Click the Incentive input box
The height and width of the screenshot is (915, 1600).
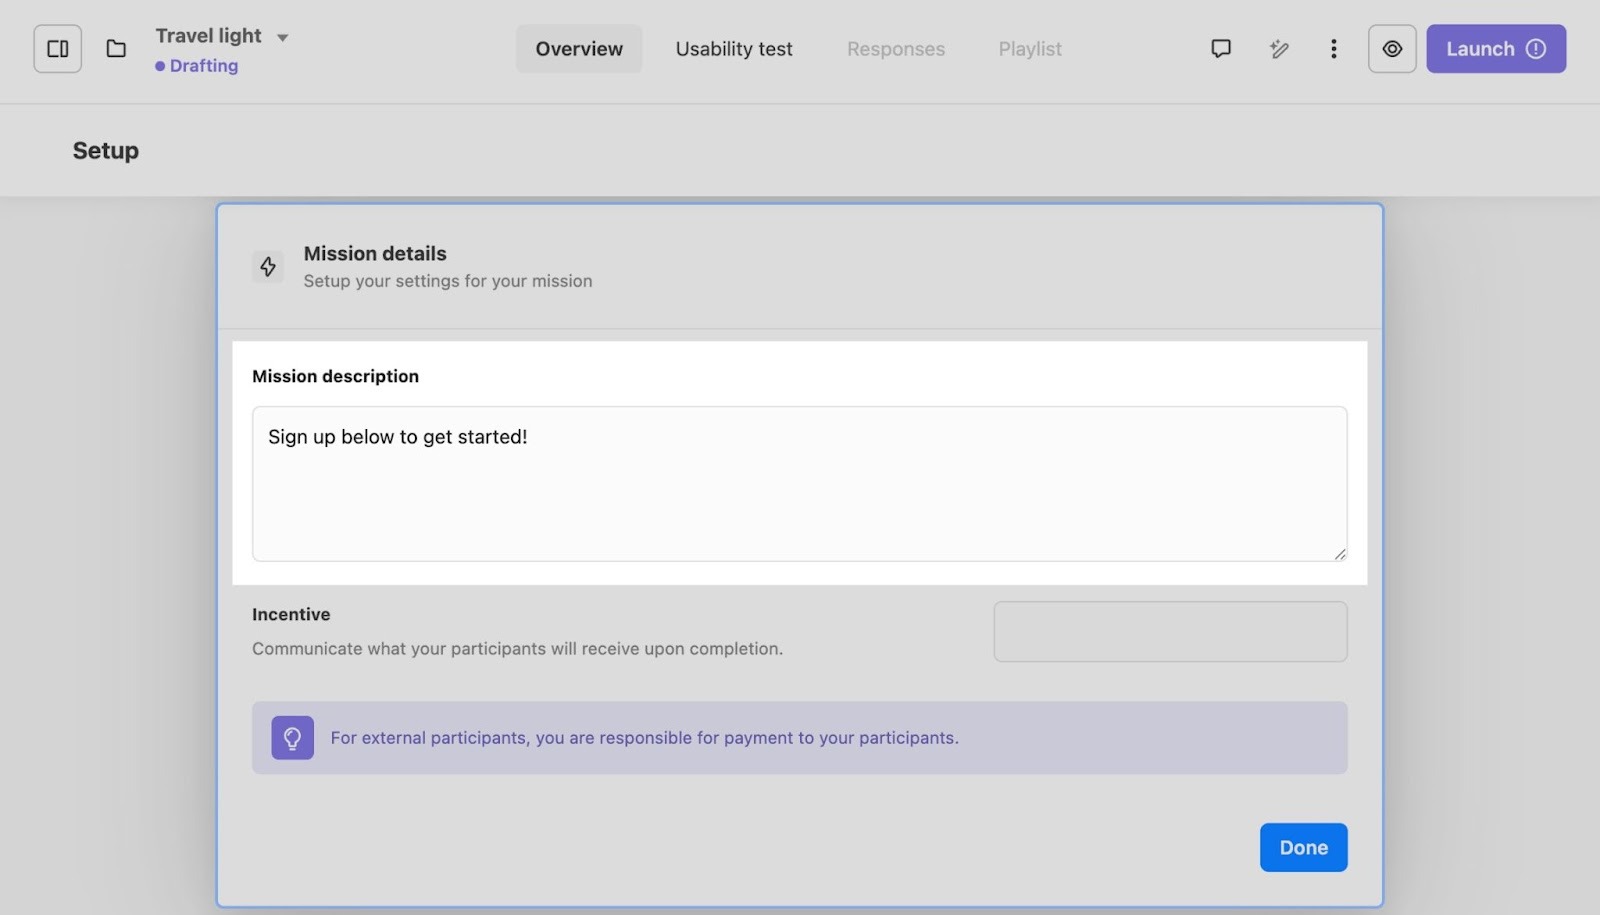click(1170, 631)
